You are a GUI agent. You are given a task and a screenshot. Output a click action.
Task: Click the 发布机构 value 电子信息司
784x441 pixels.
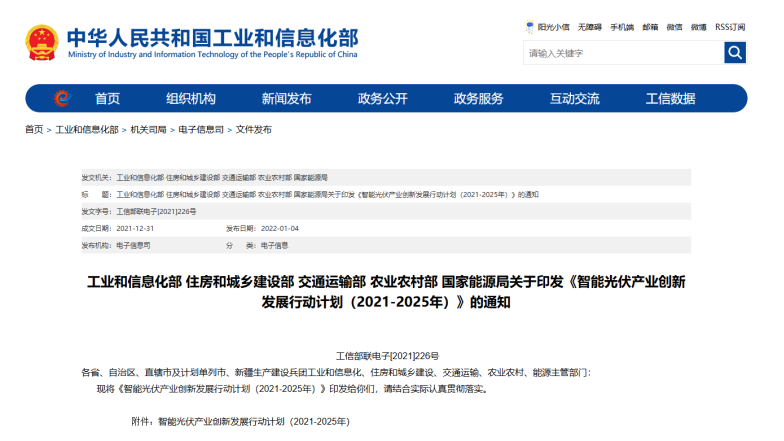pyautogui.click(x=133, y=246)
